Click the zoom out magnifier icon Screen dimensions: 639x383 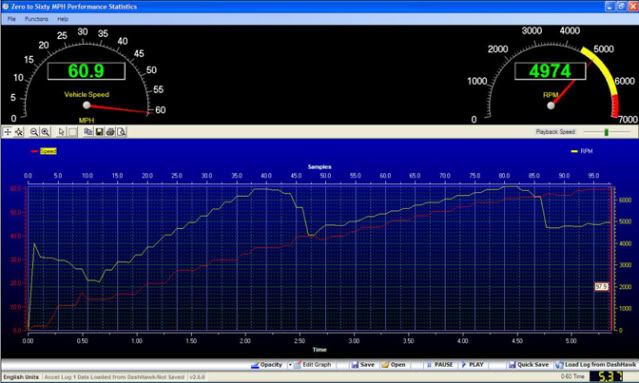click(x=34, y=132)
